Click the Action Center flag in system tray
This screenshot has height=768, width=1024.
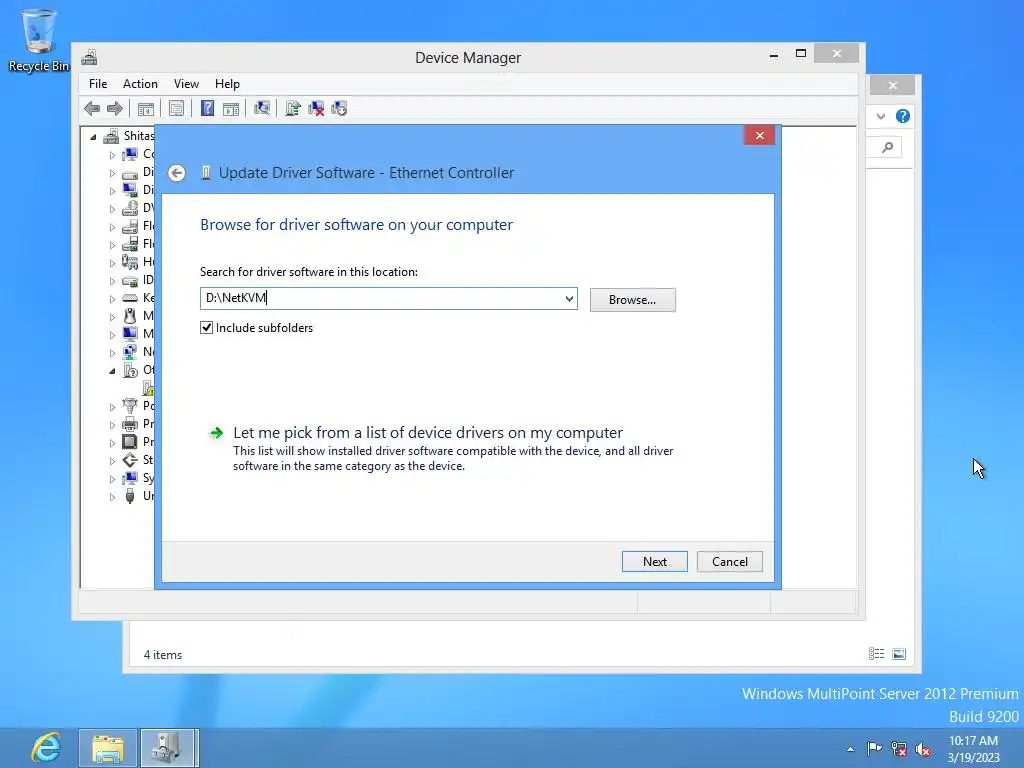(874, 749)
